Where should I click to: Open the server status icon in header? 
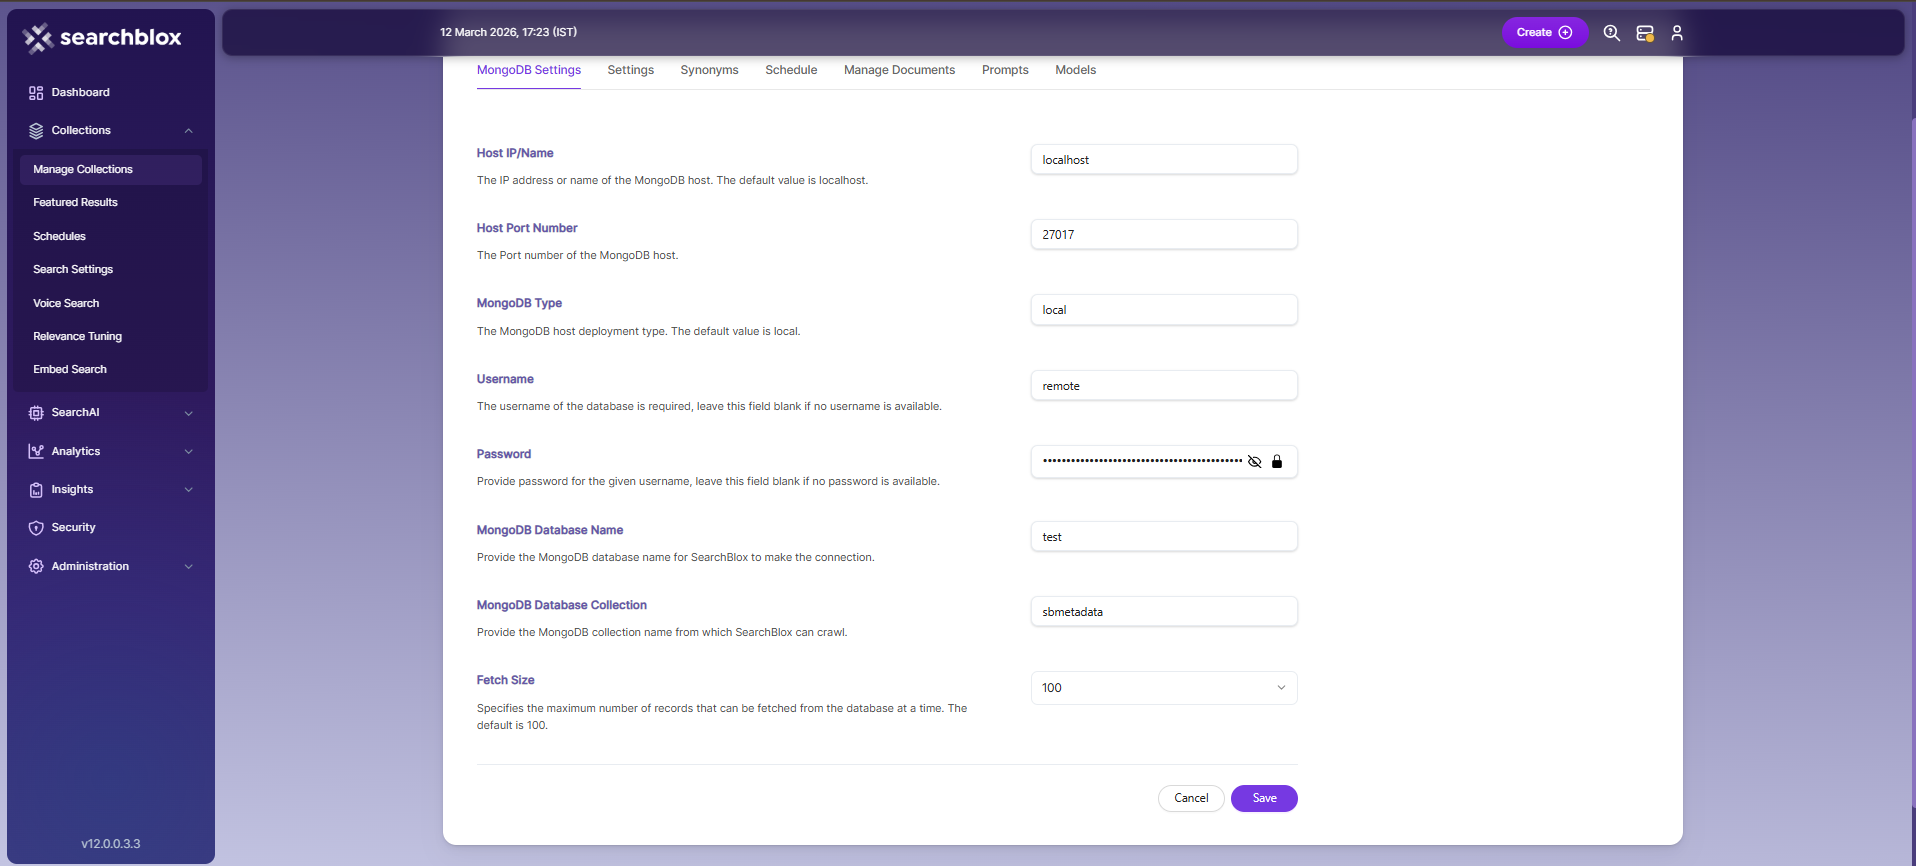pos(1645,33)
